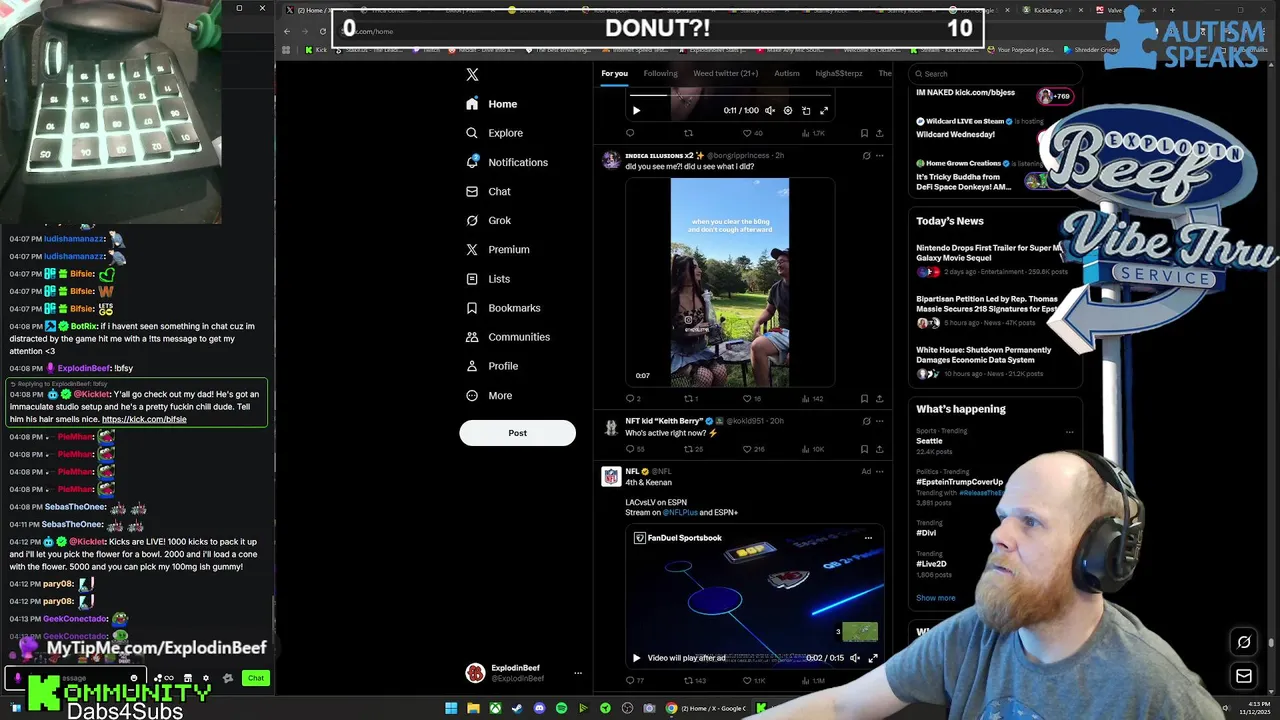Open FanDuel Sportsbook card options
1280x720 pixels.
[x=868, y=538]
